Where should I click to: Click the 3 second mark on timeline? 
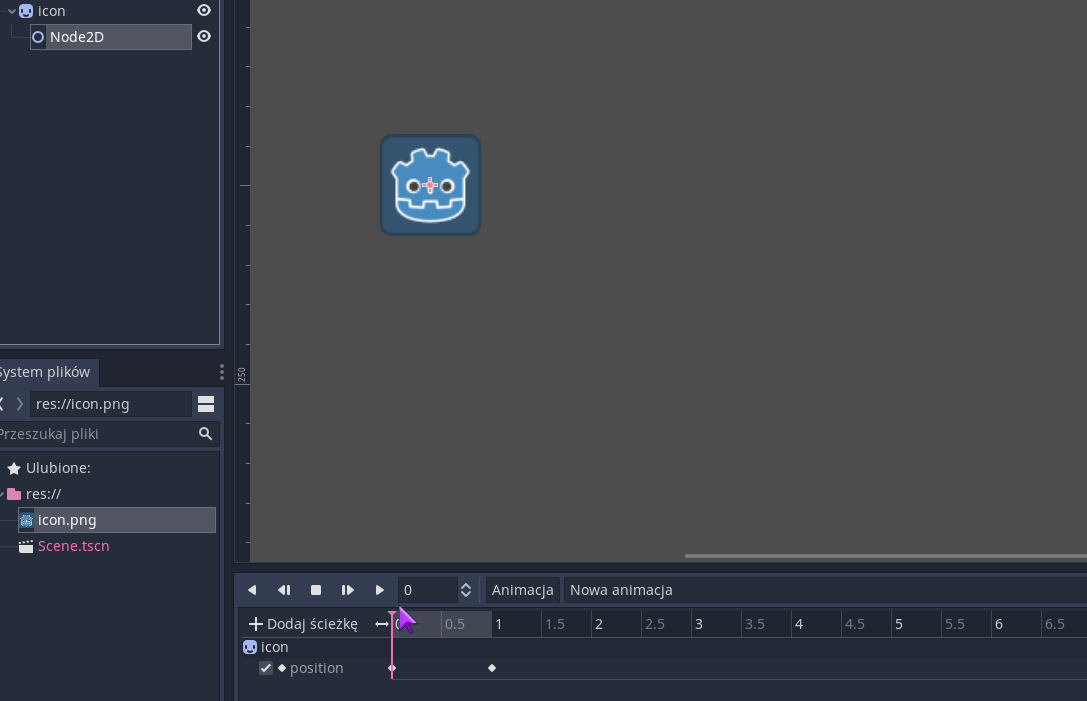click(699, 624)
